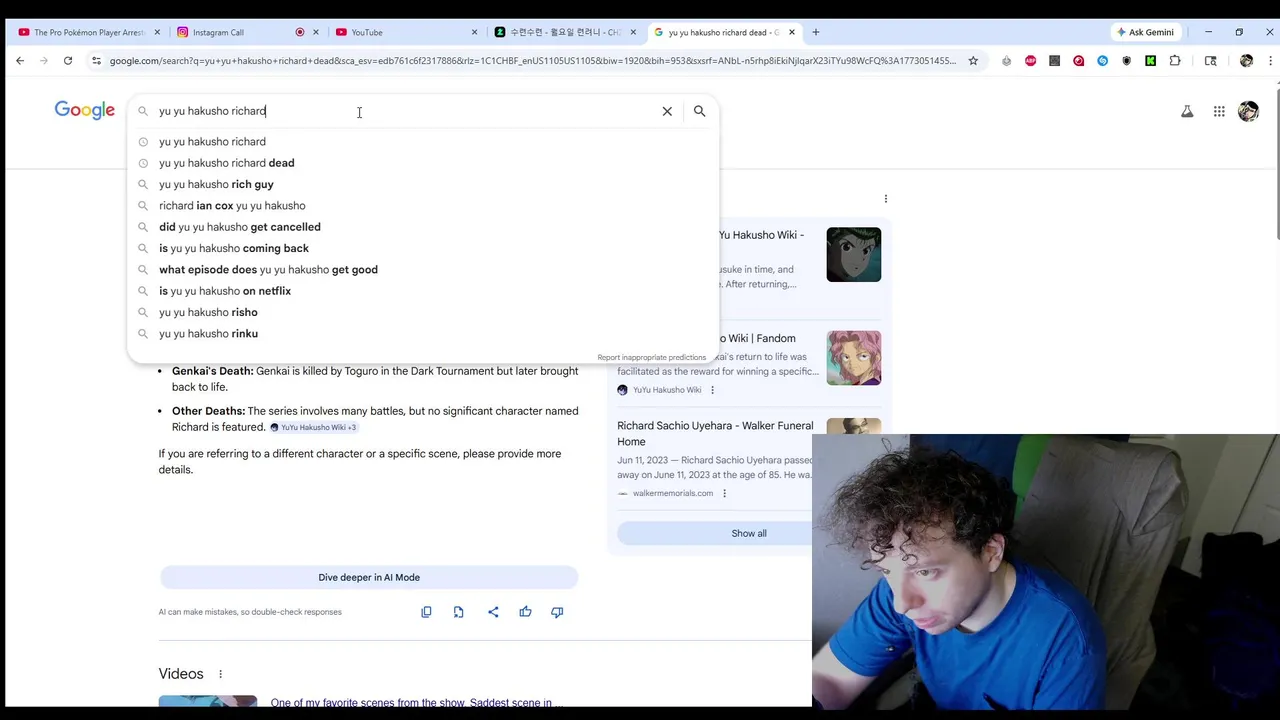Open a new browser tab

(816, 32)
